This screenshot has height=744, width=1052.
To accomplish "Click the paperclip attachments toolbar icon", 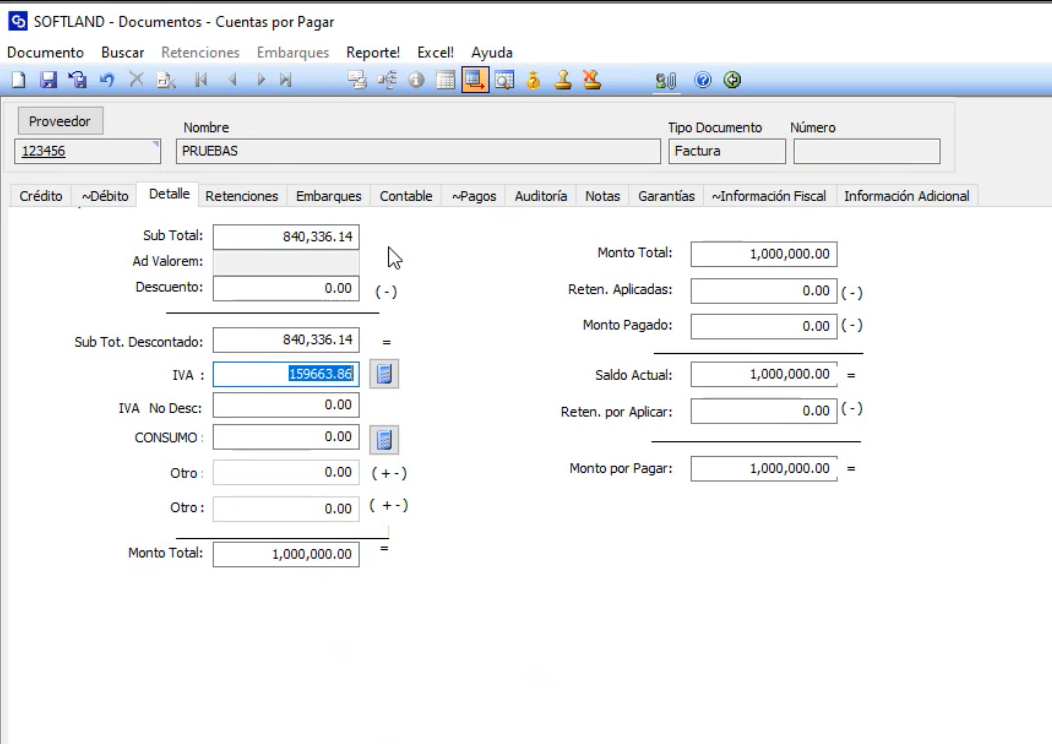I will tap(666, 81).
